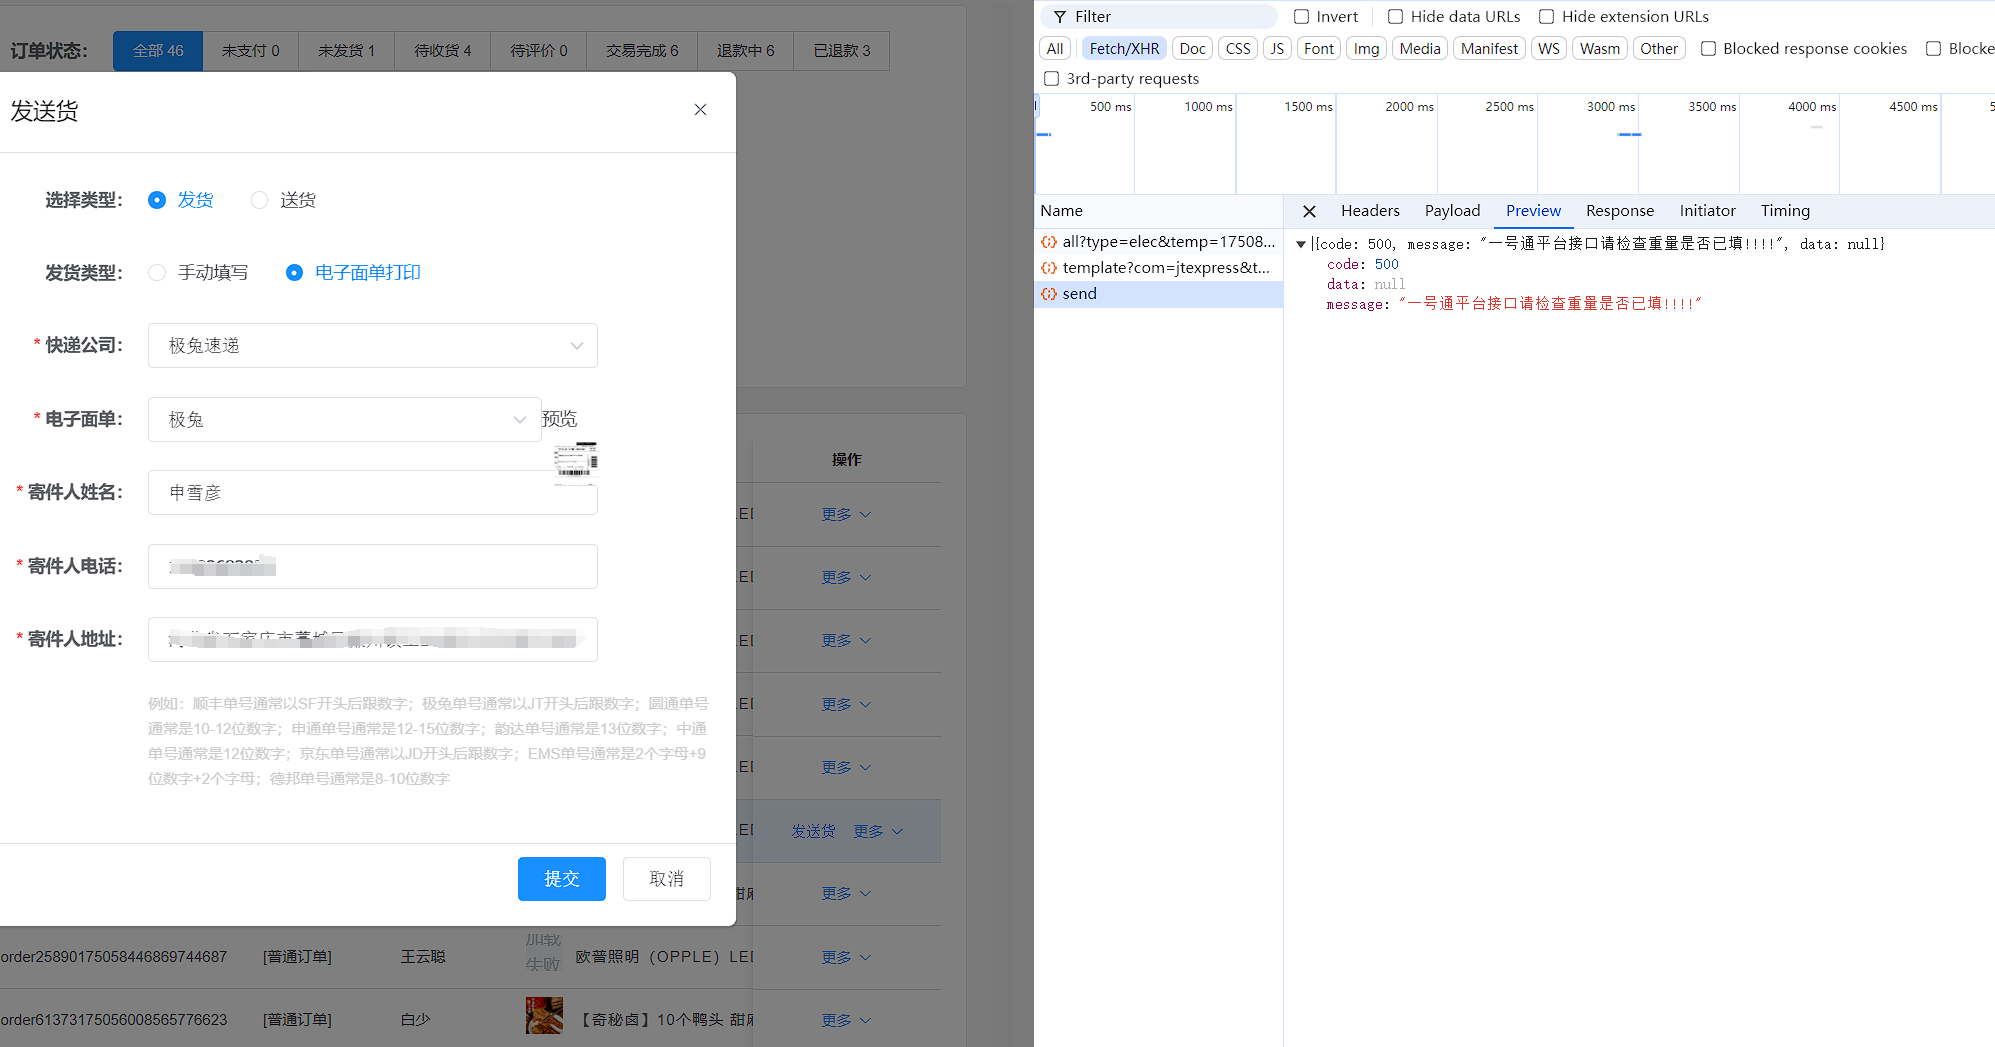The image size is (1995, 1047).
Task: Expand 更多 in the first order row
Action: [x=846, y=515]
